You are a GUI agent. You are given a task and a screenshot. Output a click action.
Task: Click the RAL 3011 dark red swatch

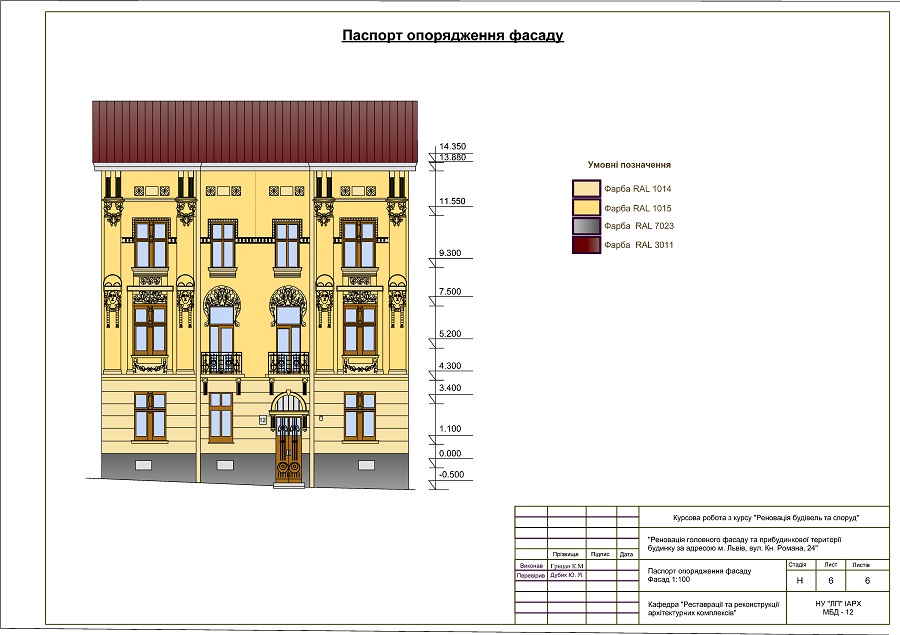(x=586, y=245)
